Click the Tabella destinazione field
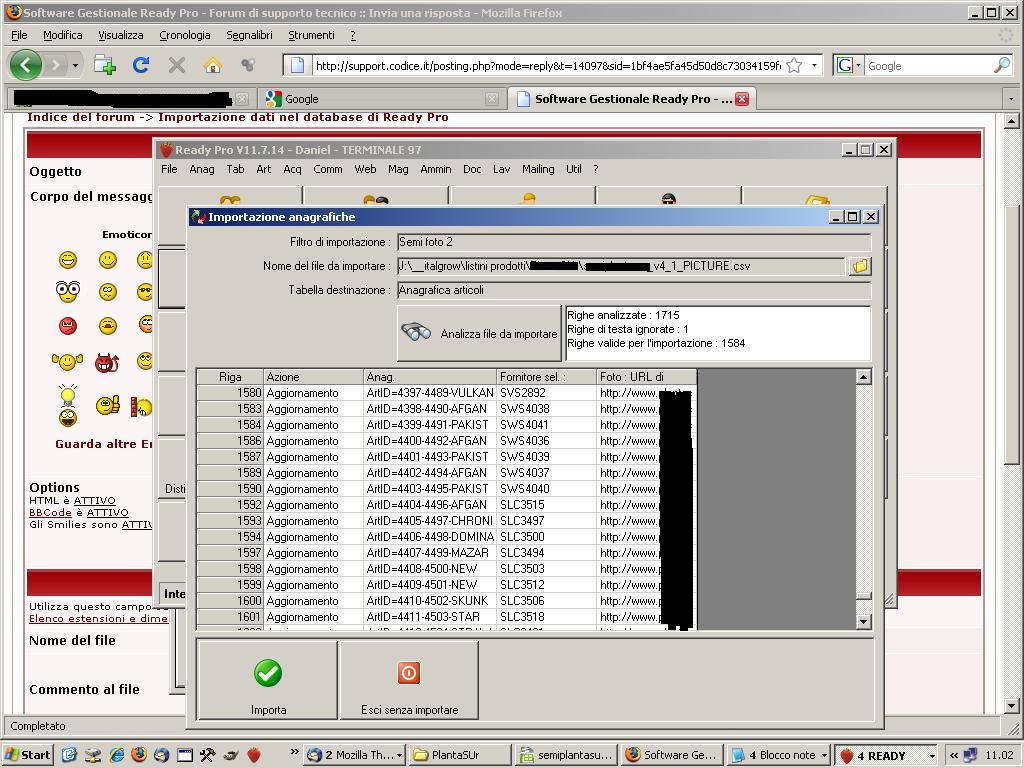This screenshot has height=768, width=1024. [x=633, y=290]
